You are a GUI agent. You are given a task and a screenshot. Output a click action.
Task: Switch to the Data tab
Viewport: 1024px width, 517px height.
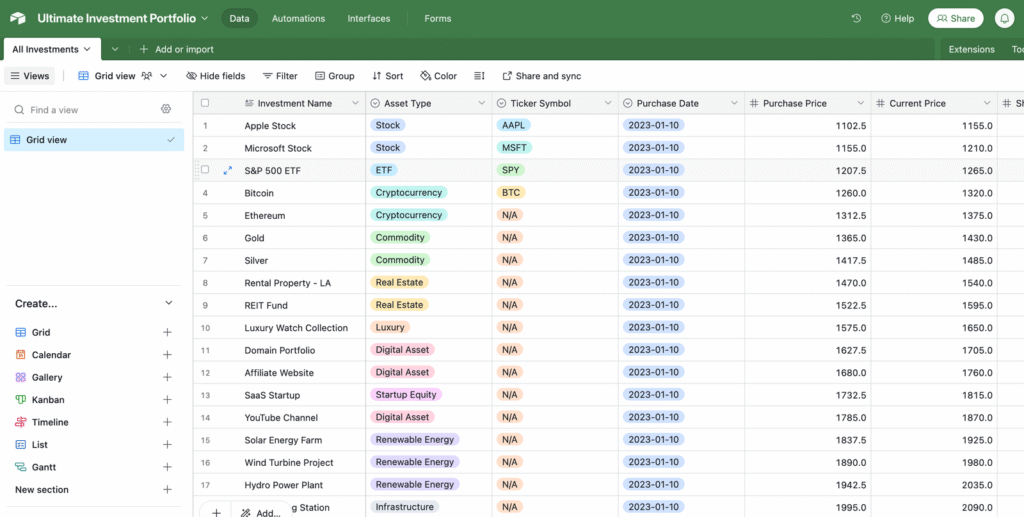pyautogui.click(x=239, y=18)
